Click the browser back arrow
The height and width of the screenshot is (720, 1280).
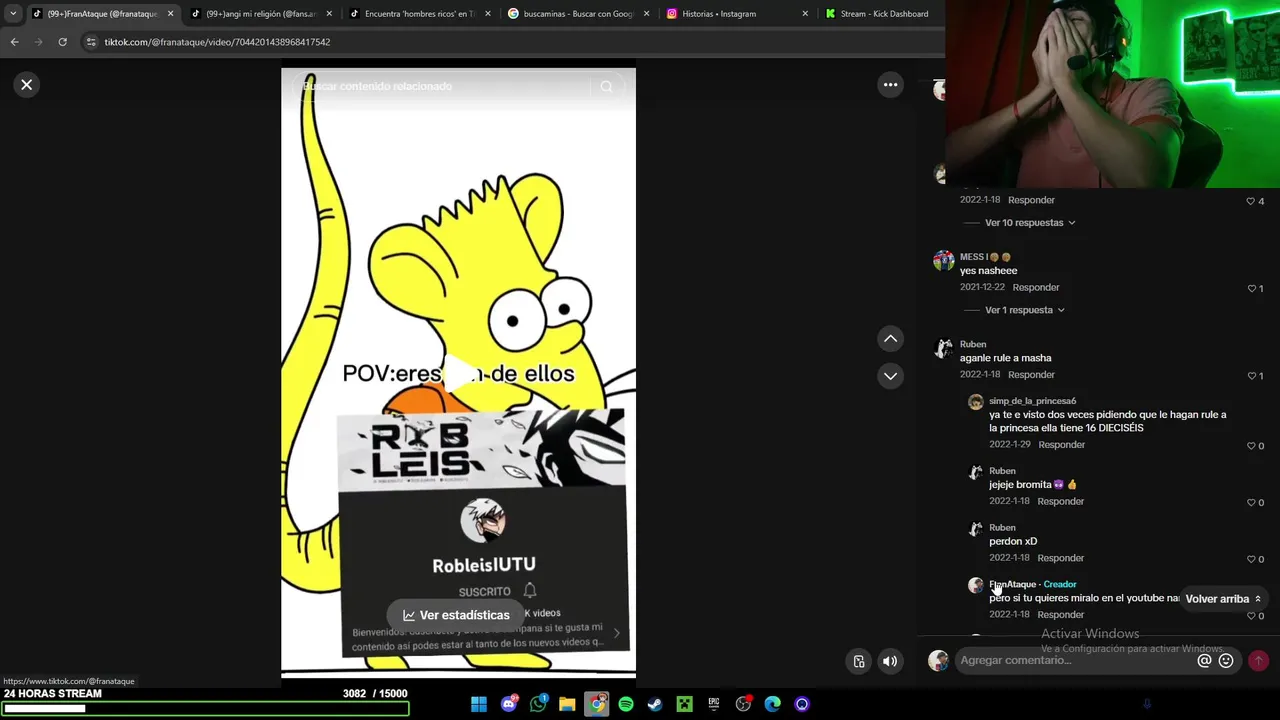(14, 42)
